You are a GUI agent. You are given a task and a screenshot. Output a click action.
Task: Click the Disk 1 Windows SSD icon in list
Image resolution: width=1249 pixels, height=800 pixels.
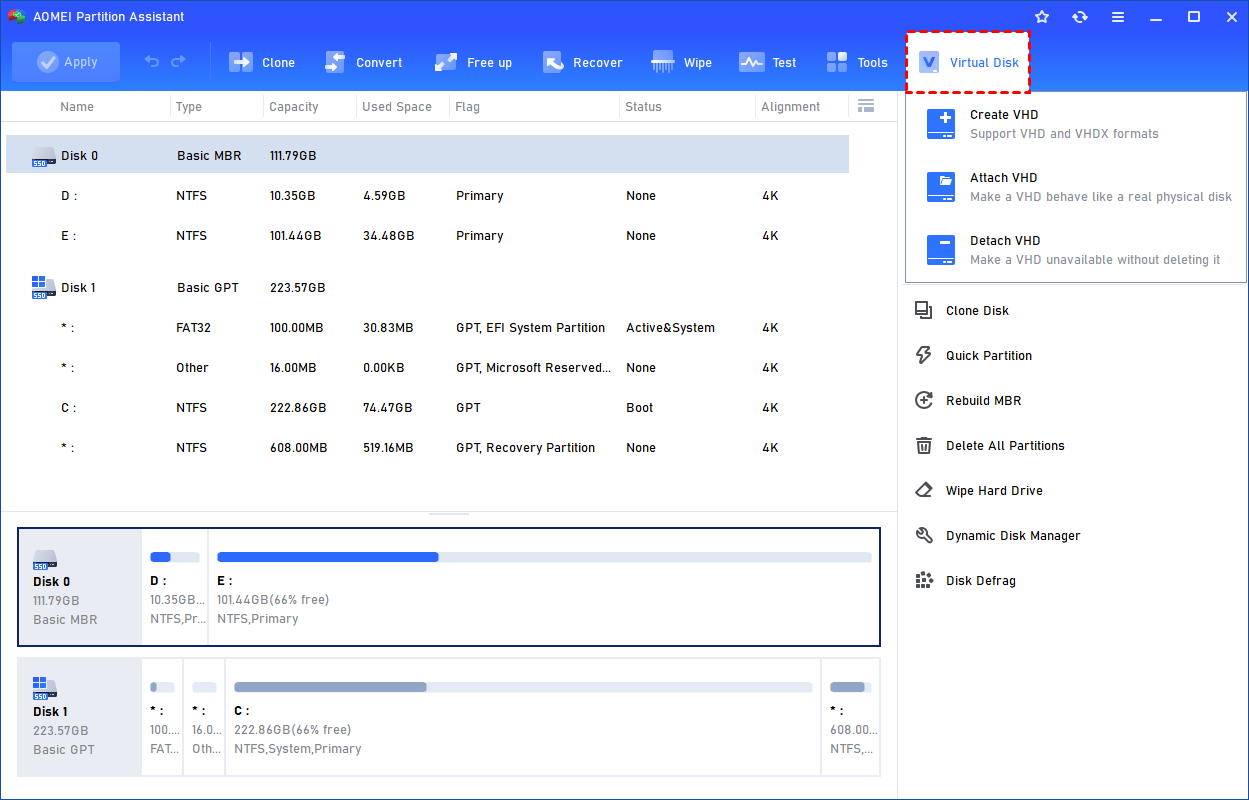point(44,288)
